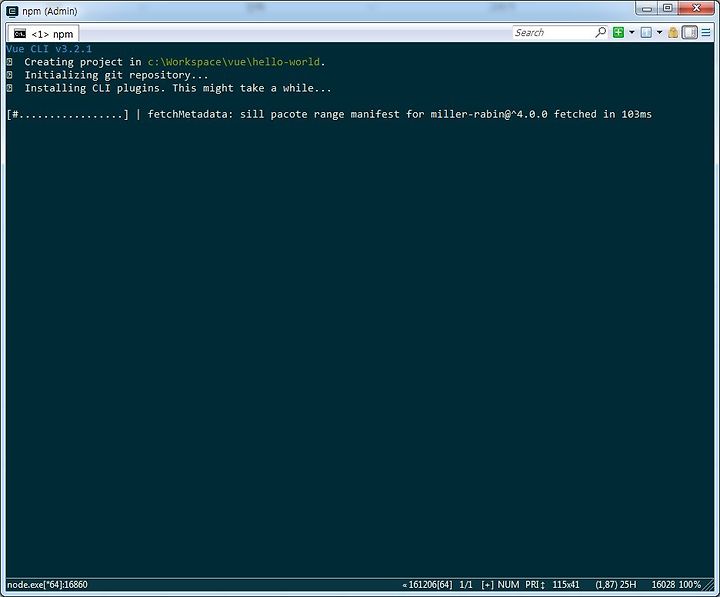Click the '[+]' new console status button
The width and height of the screenshot is (720, 597).
click(487, 585)
